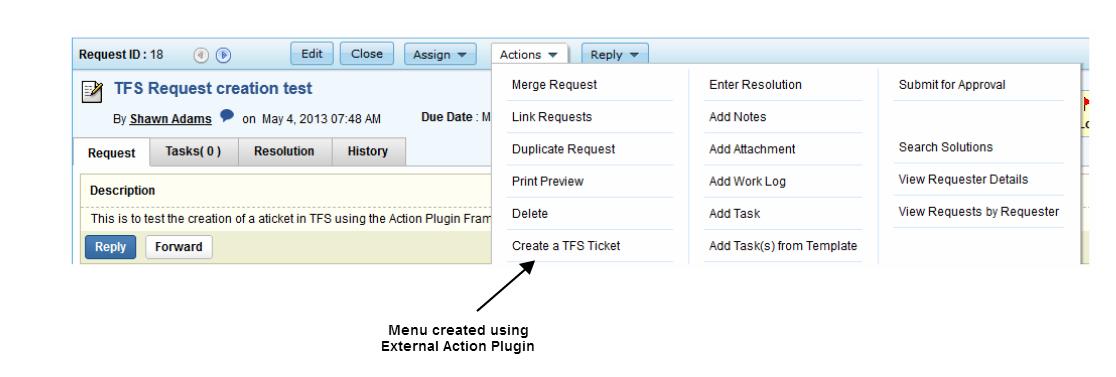The height and width of the screenshot is (377, 1116).
Task: Select Create a TFS Ticket menu item
Action: coord(566,245)
